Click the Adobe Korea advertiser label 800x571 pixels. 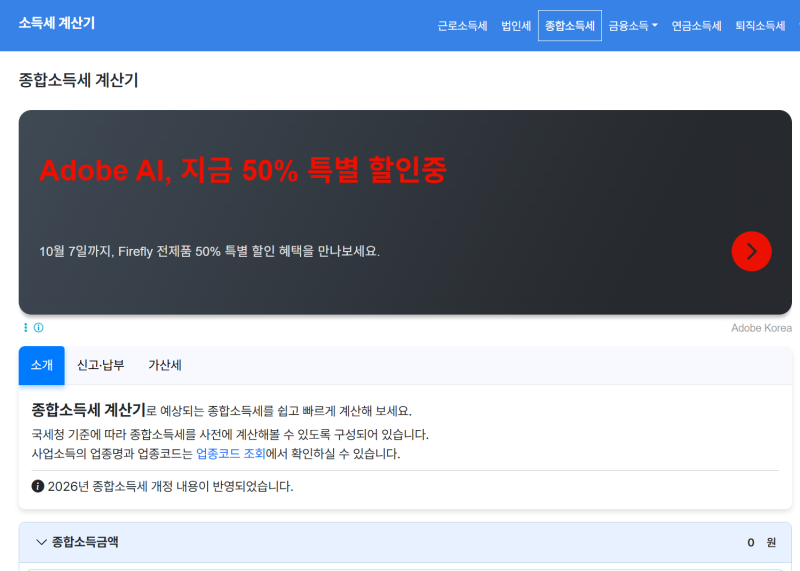761,328
